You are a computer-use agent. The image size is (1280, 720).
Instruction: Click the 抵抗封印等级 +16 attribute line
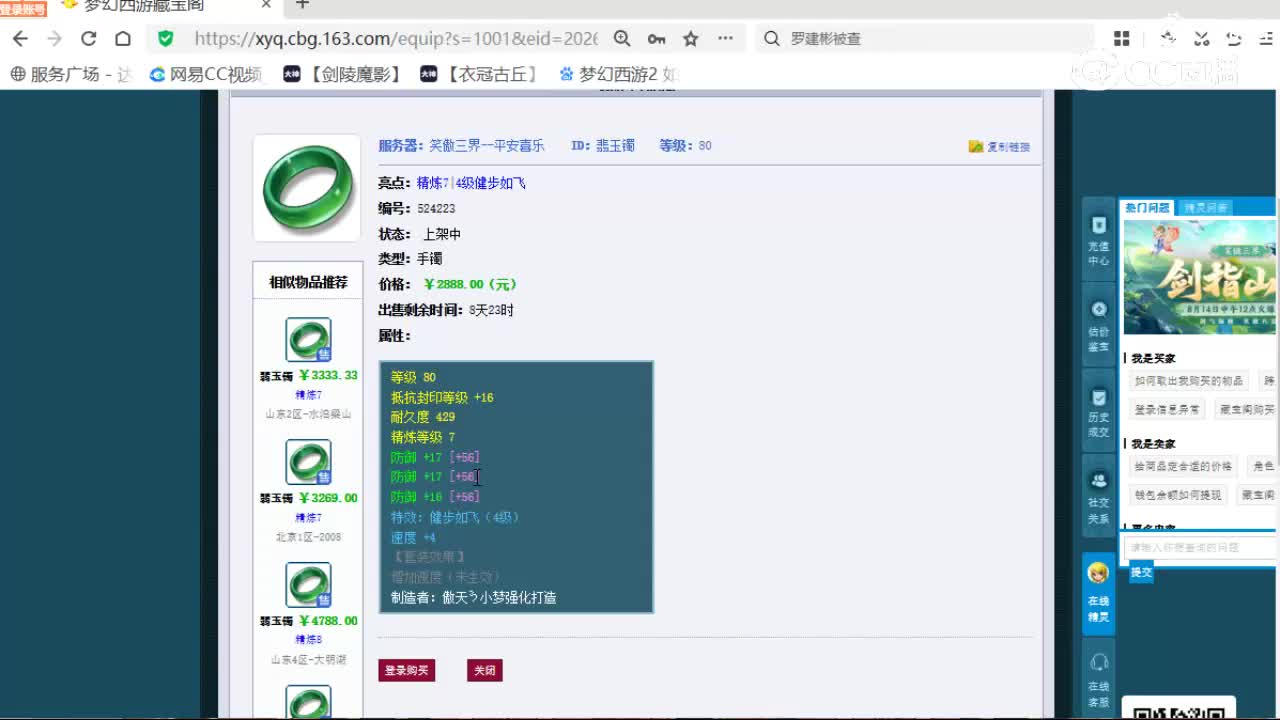click(442, 397)
